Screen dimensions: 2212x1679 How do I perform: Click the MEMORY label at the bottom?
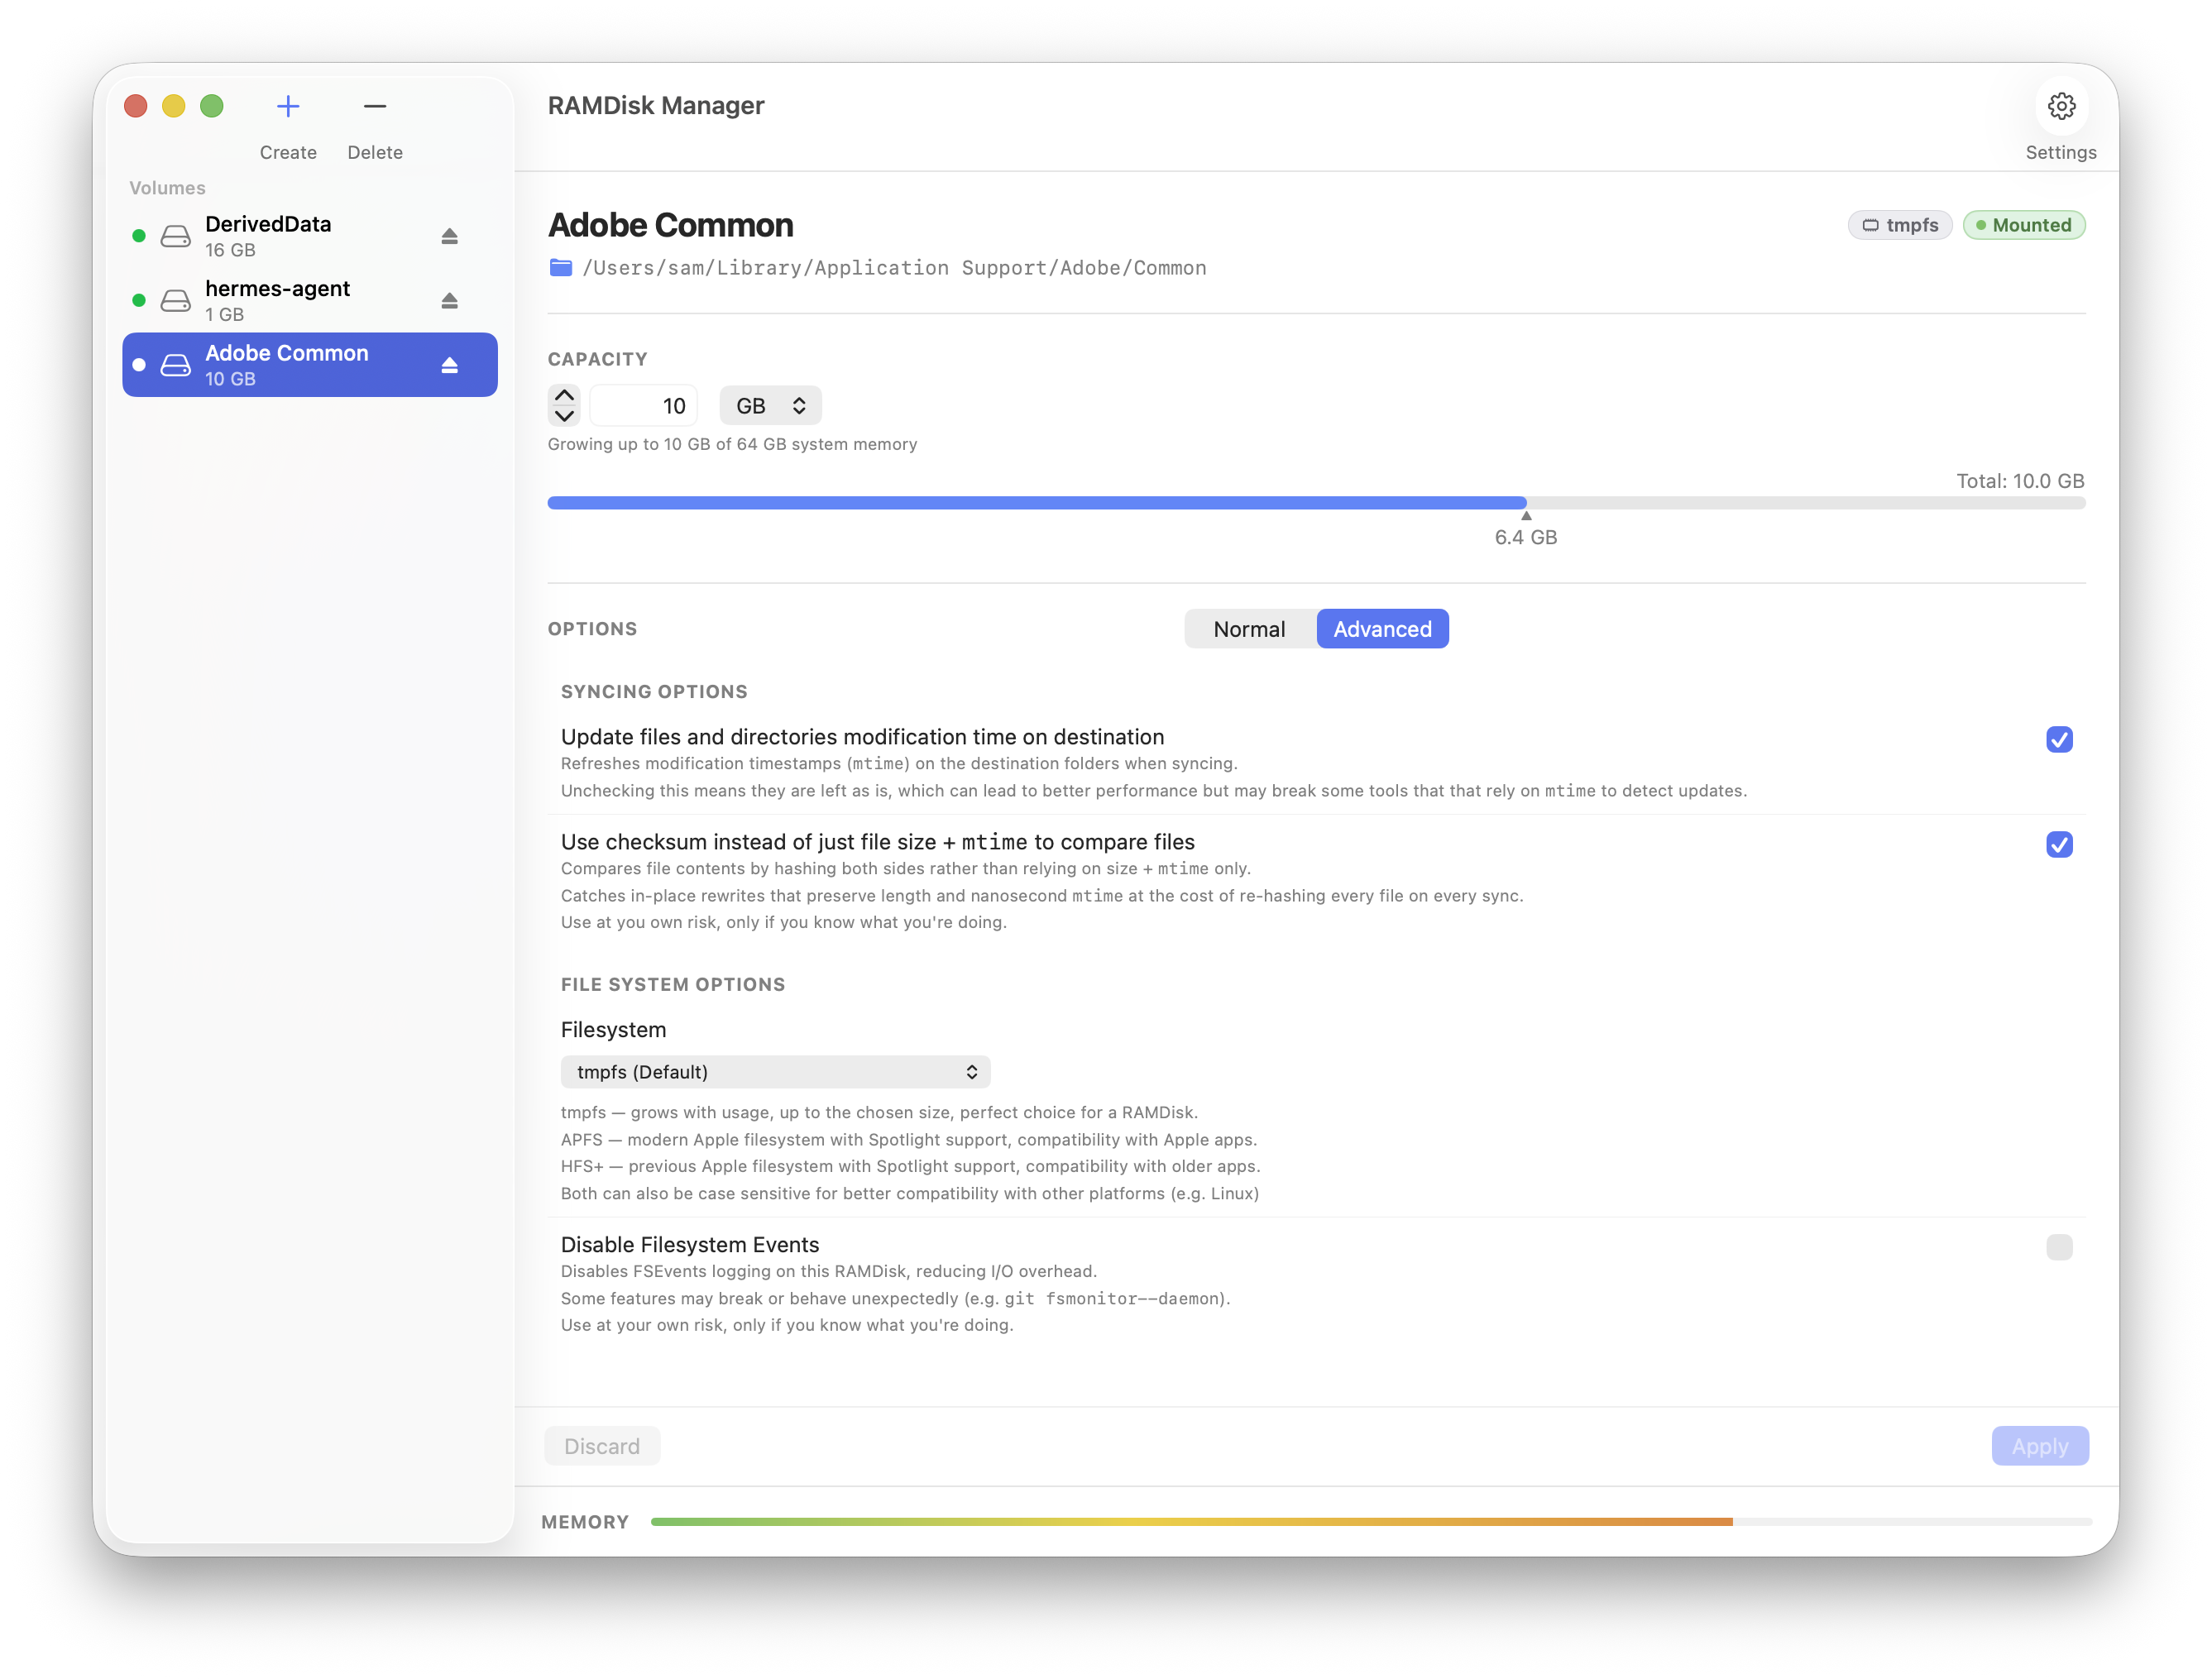click(585, 1521)
